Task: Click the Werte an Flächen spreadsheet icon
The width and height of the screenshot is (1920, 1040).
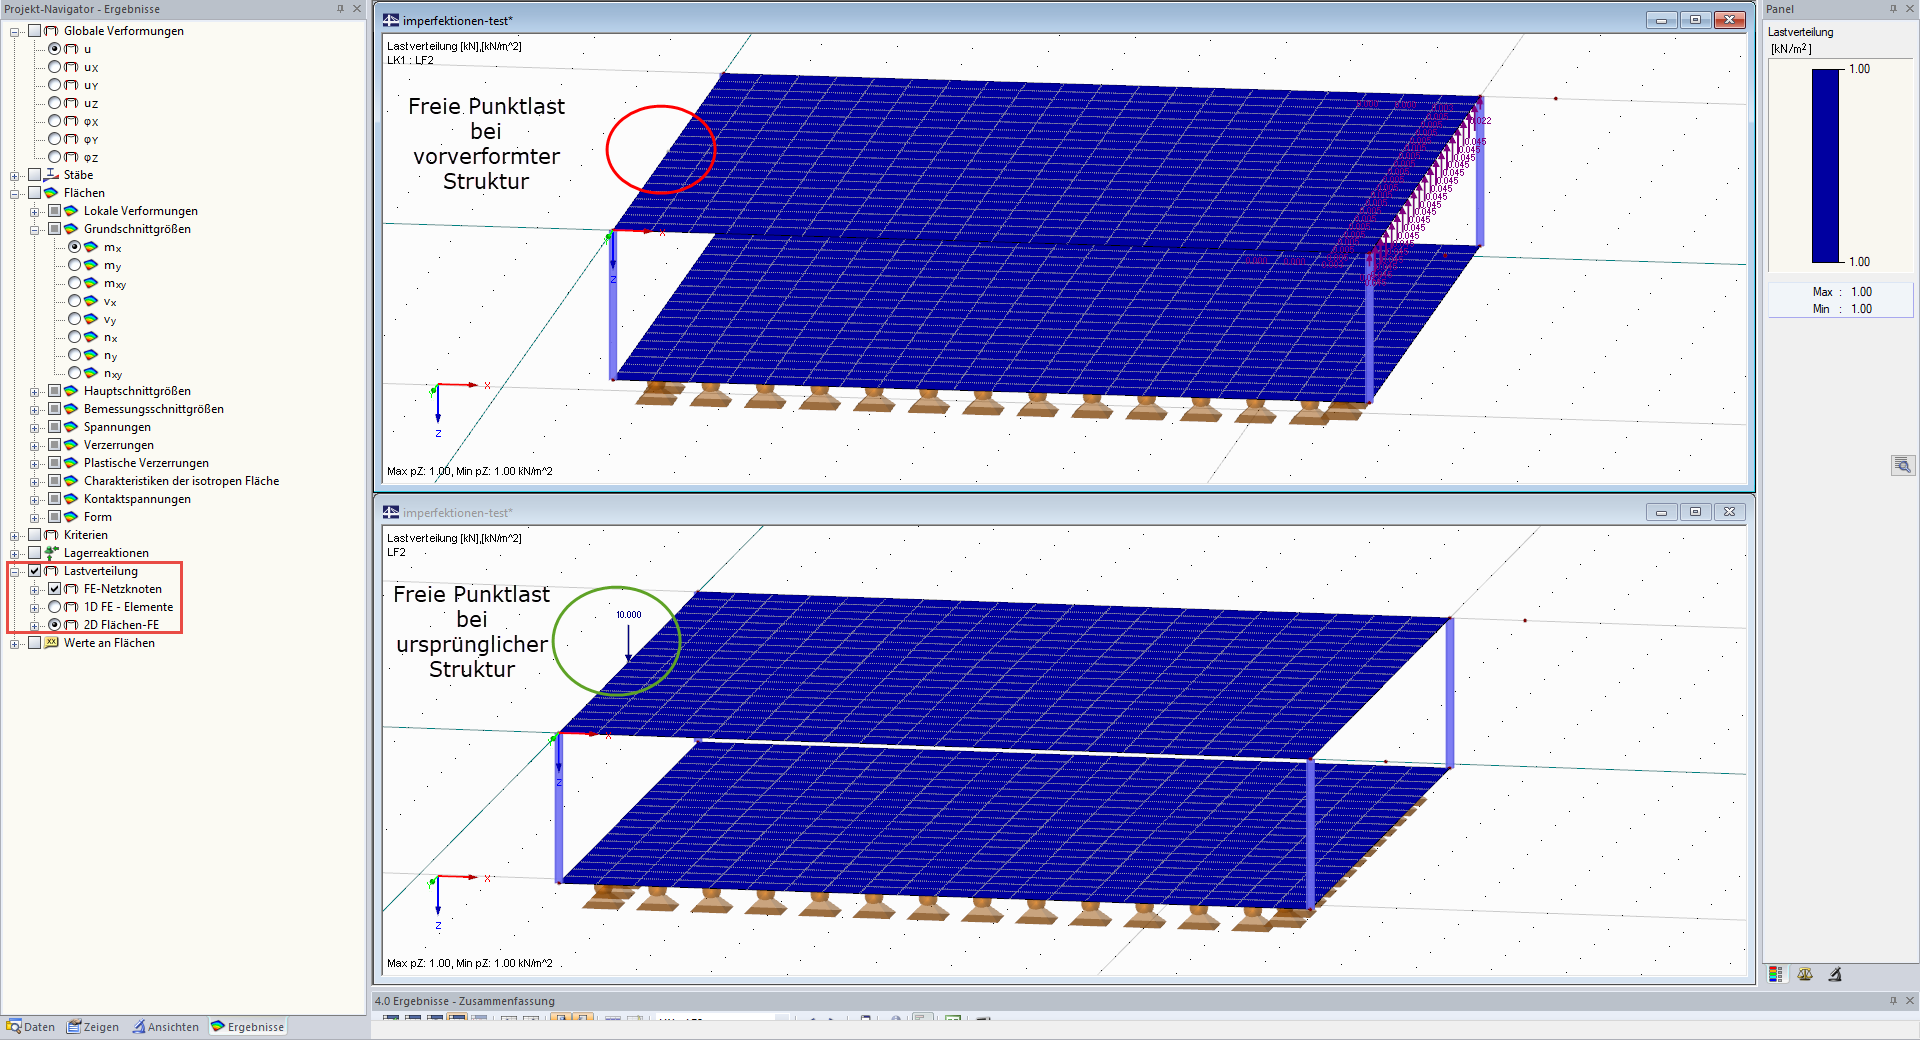Action: coord(51,643)
